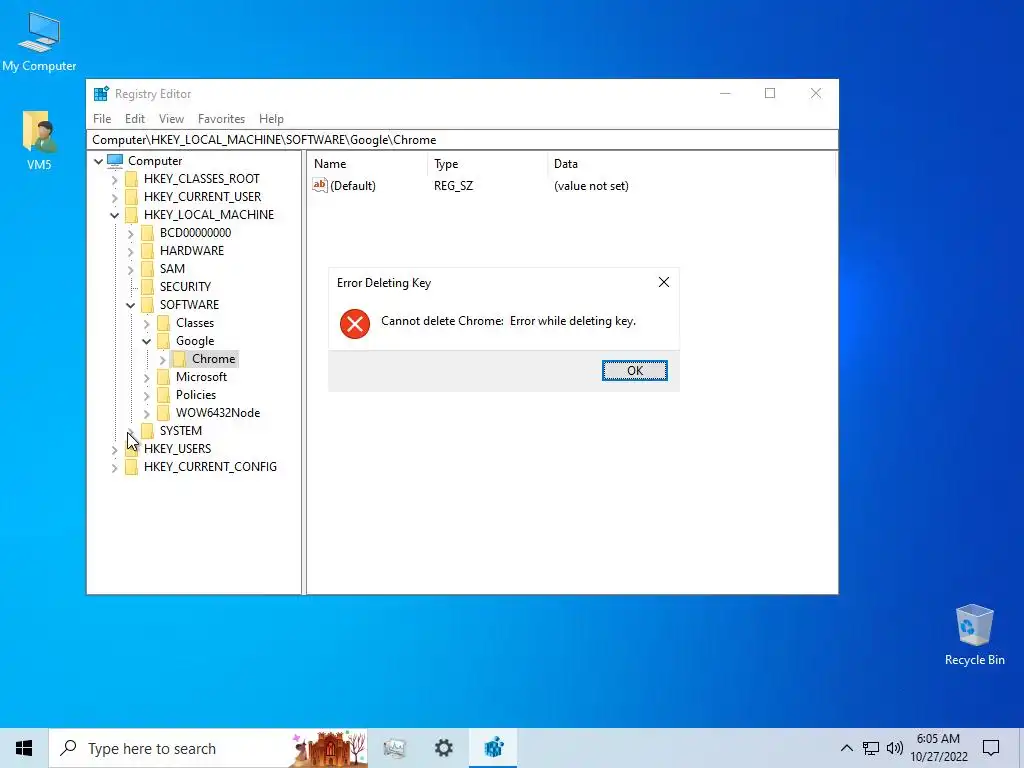This screenshot has height=768, width=1024.
Task: Select the (Default) value icon
Action: (319, 185)
